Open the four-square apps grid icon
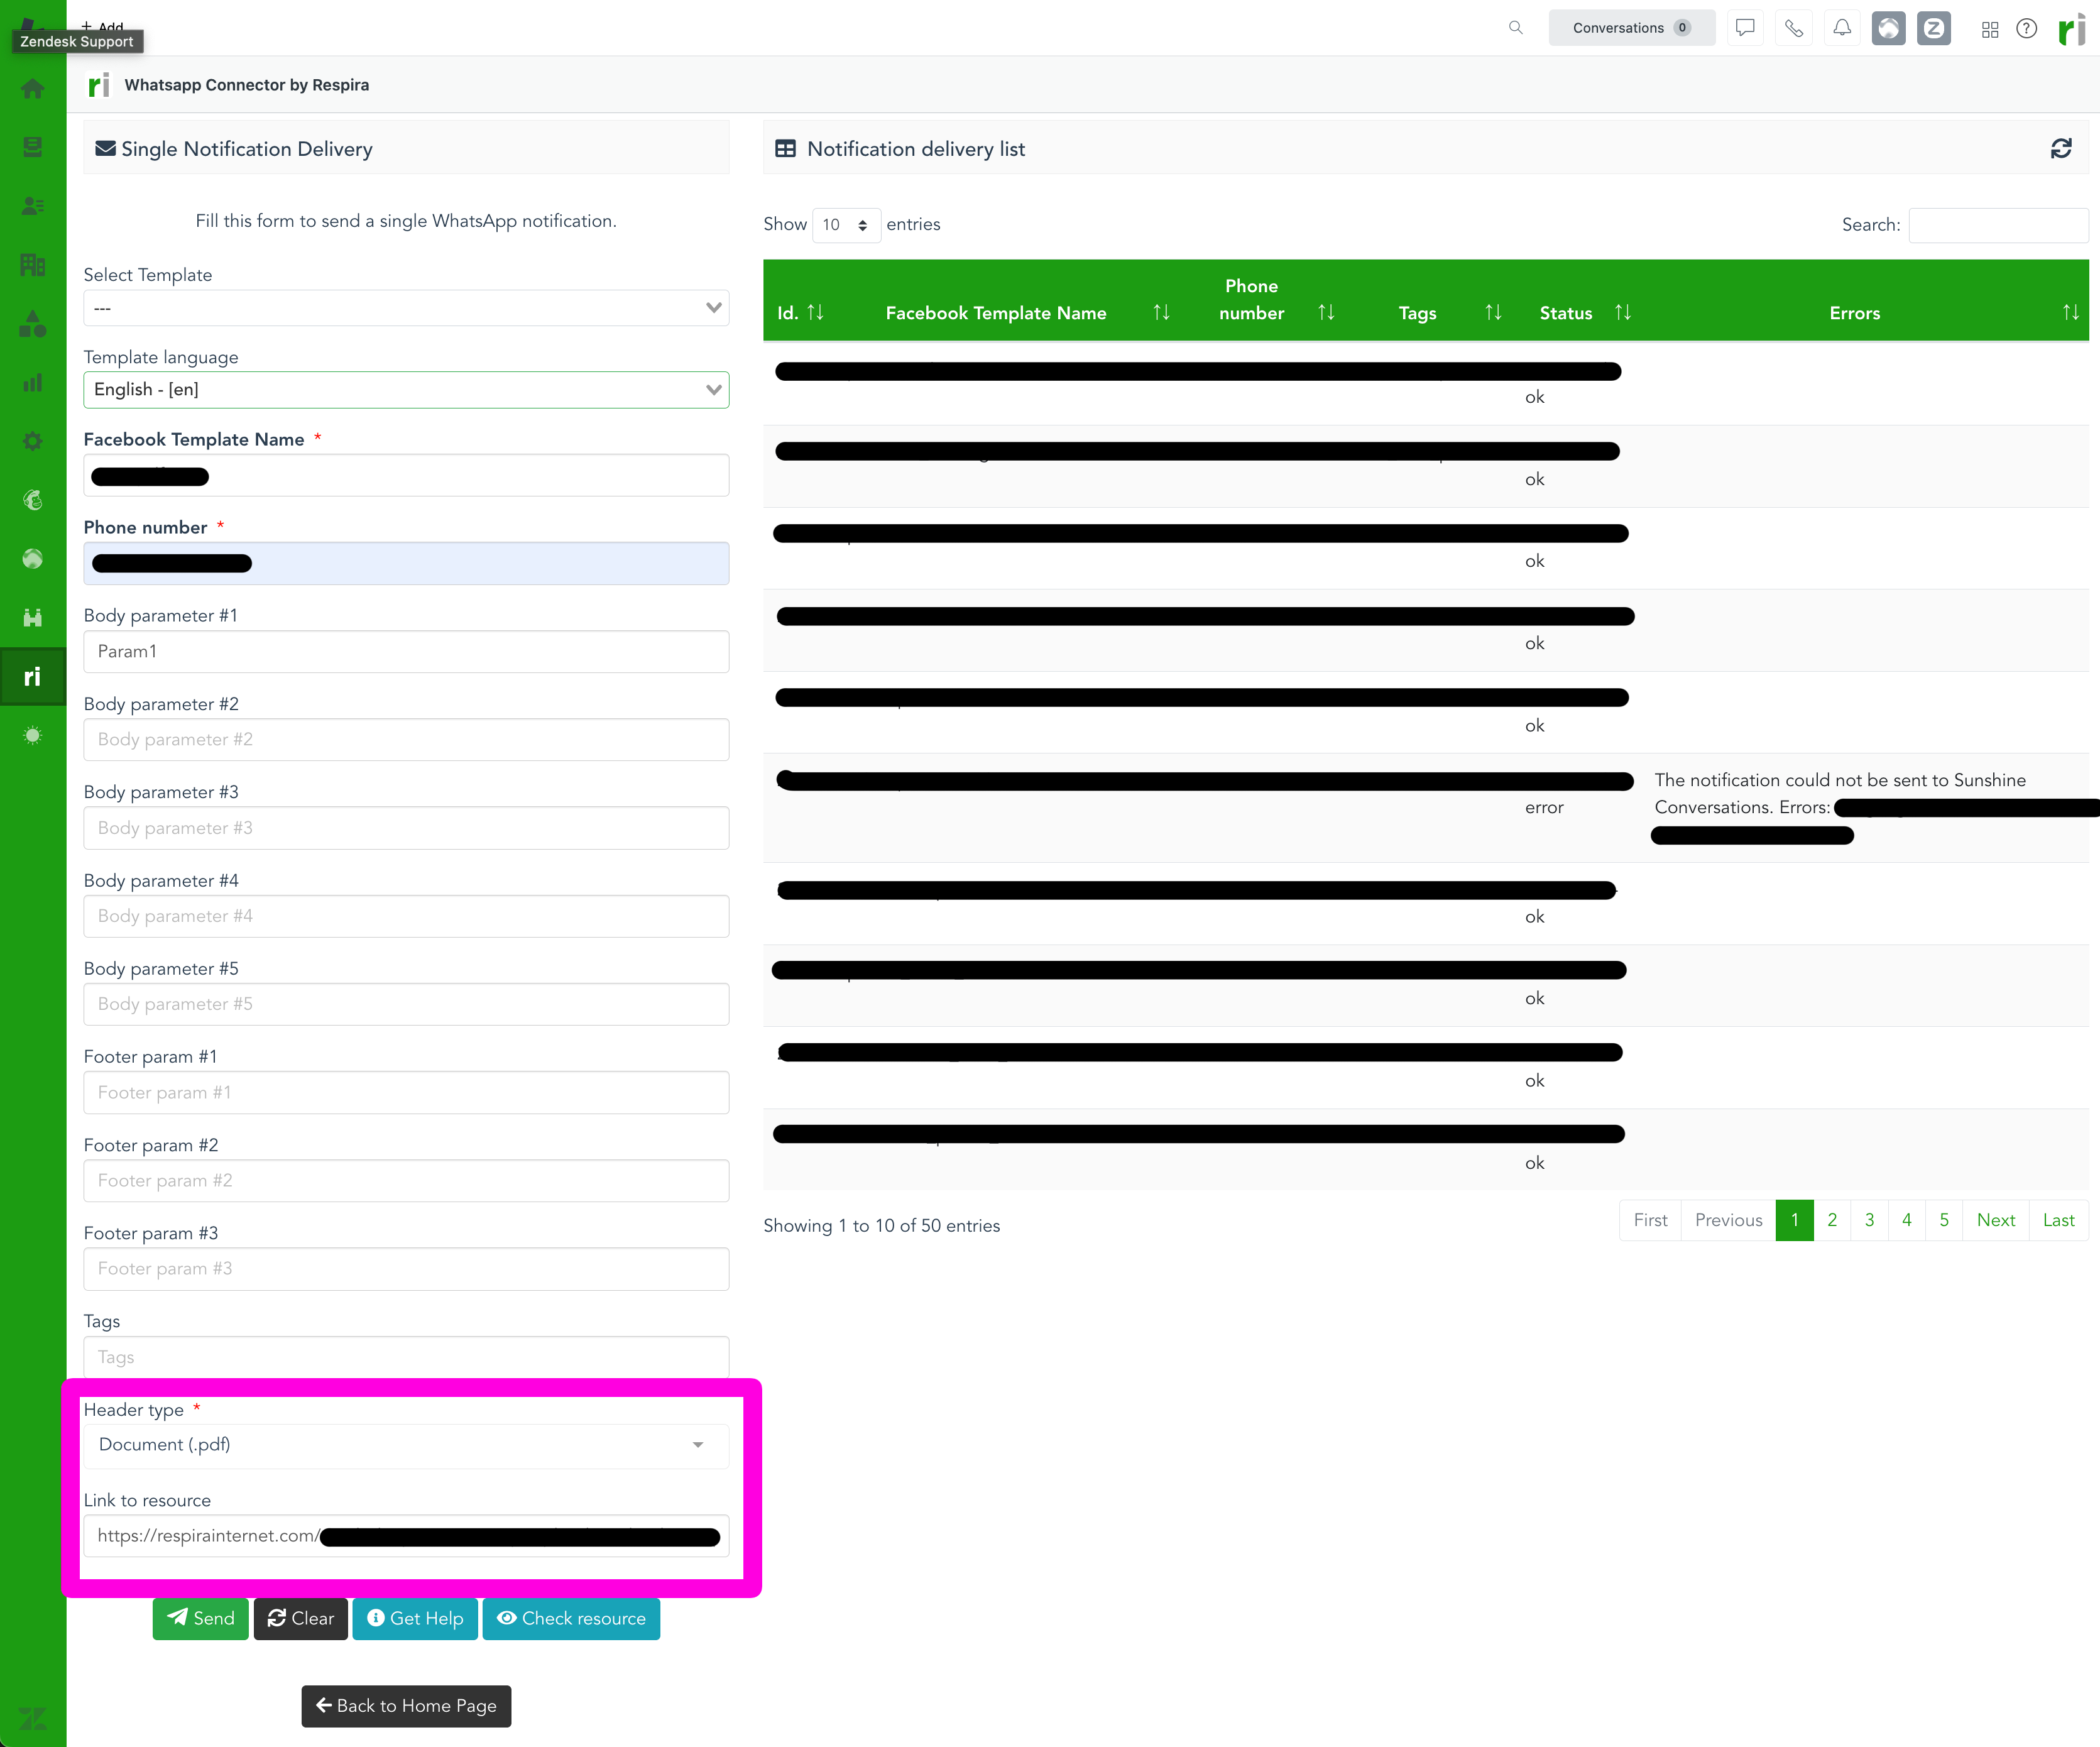The width and height of the screenshot is (2100, 1747). coord(1990,28)
